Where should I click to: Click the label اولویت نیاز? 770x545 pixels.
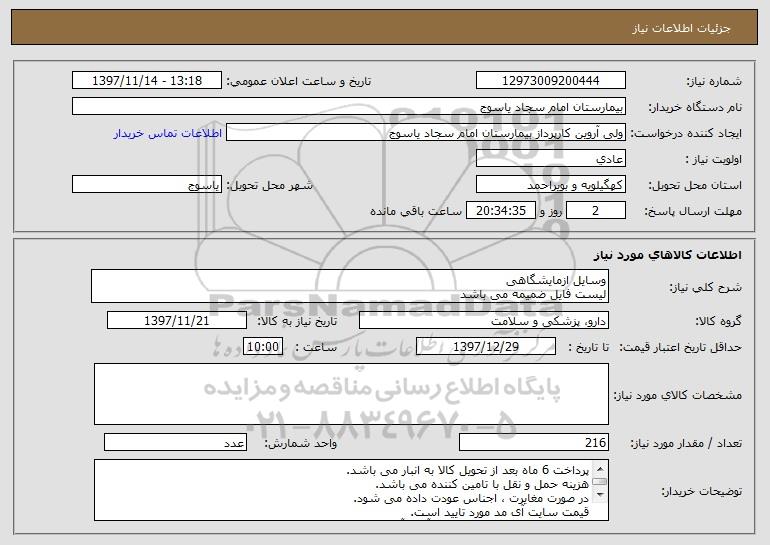(x=714, y=159)
